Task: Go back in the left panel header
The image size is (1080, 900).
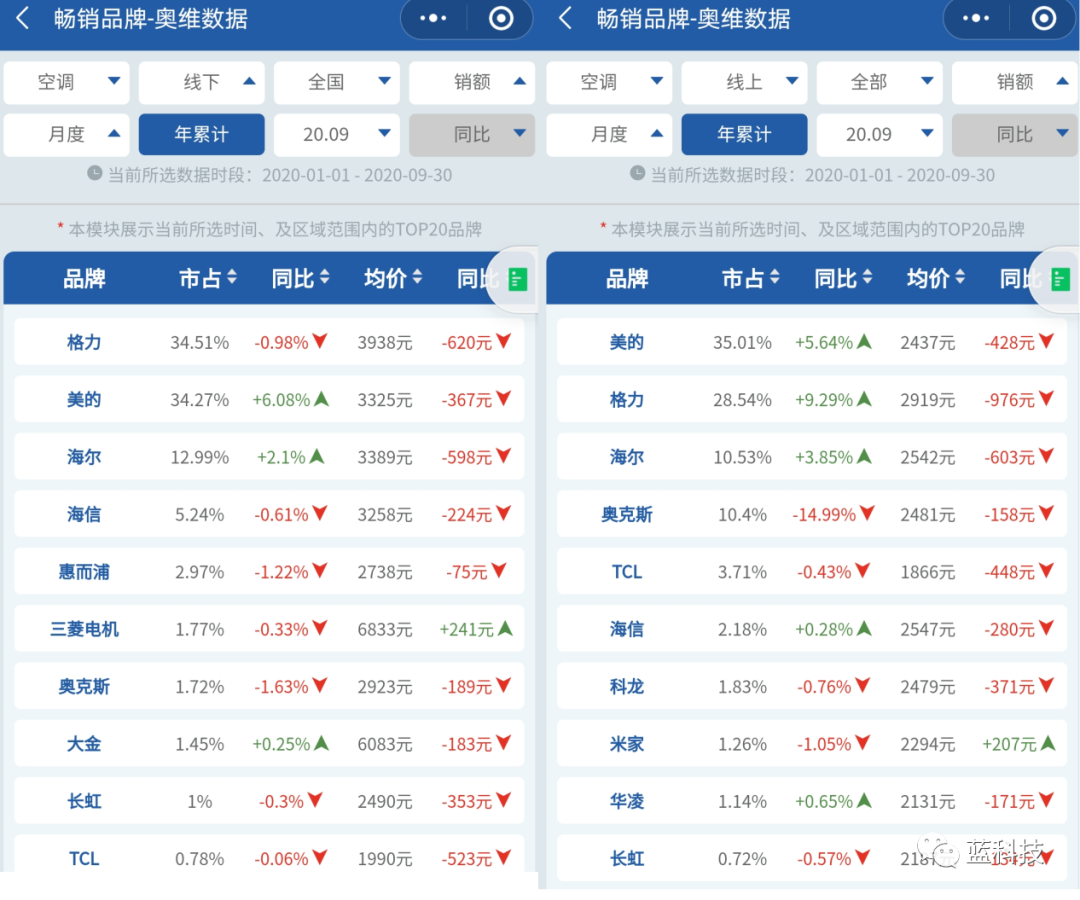Action: tap(22, 19)
